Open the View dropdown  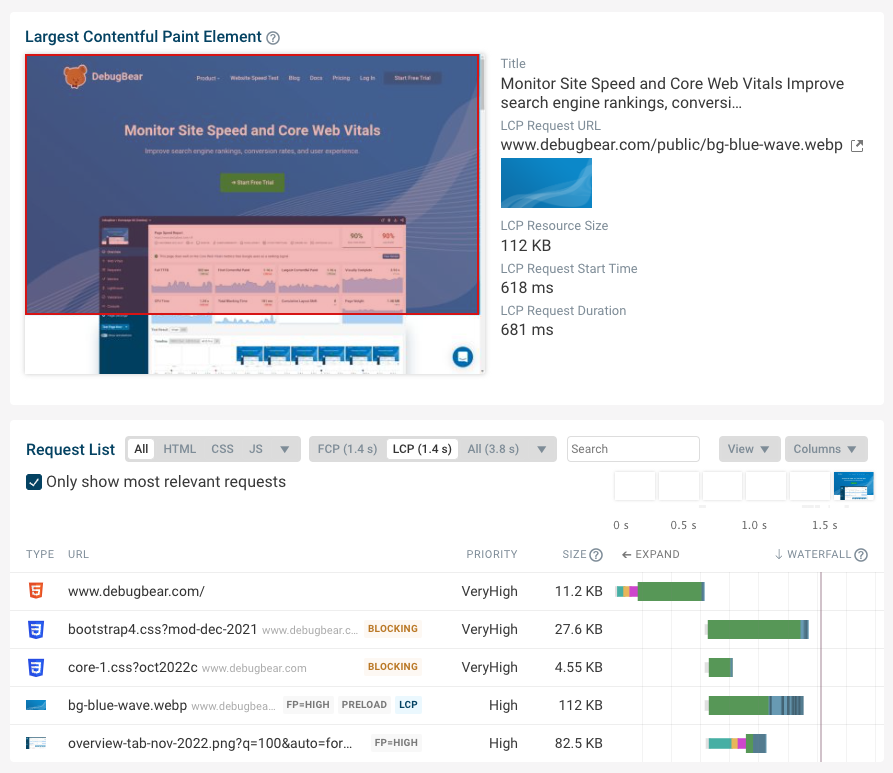coord(748,449)
